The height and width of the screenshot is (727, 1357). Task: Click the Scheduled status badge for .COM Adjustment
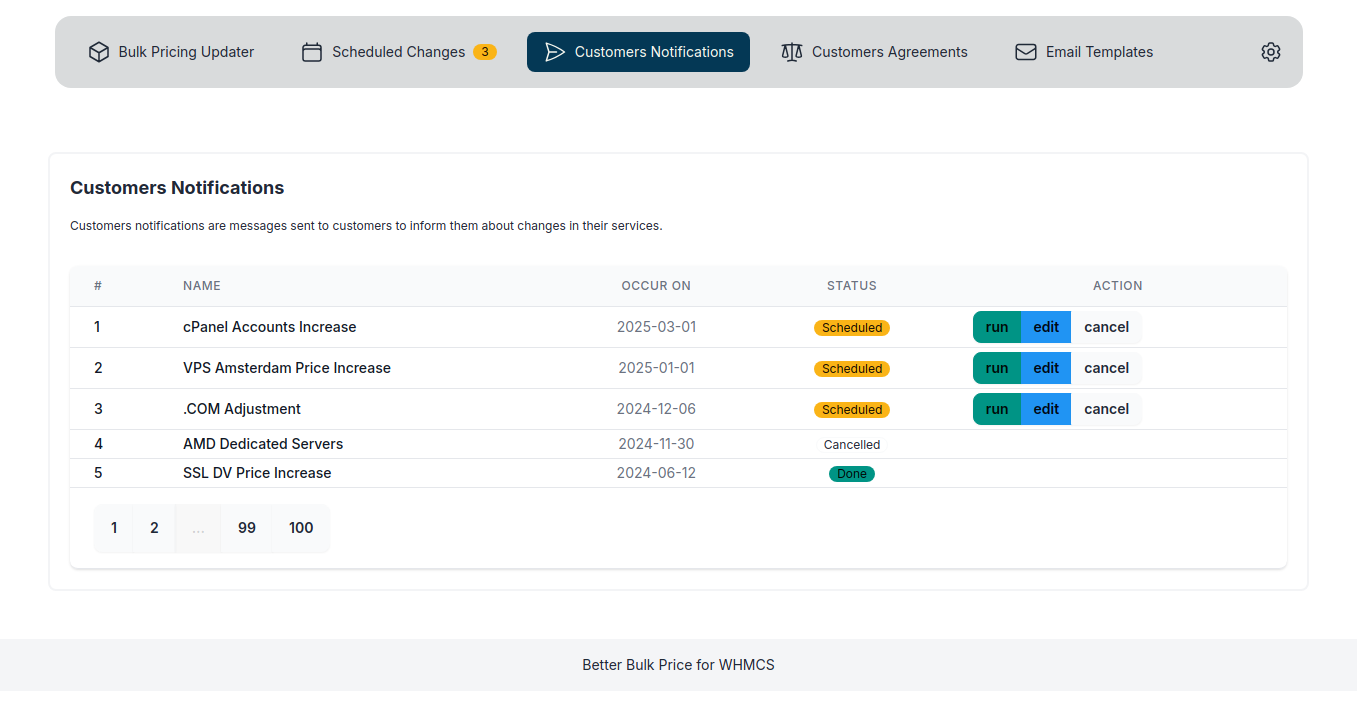click(x=852, y=409)
